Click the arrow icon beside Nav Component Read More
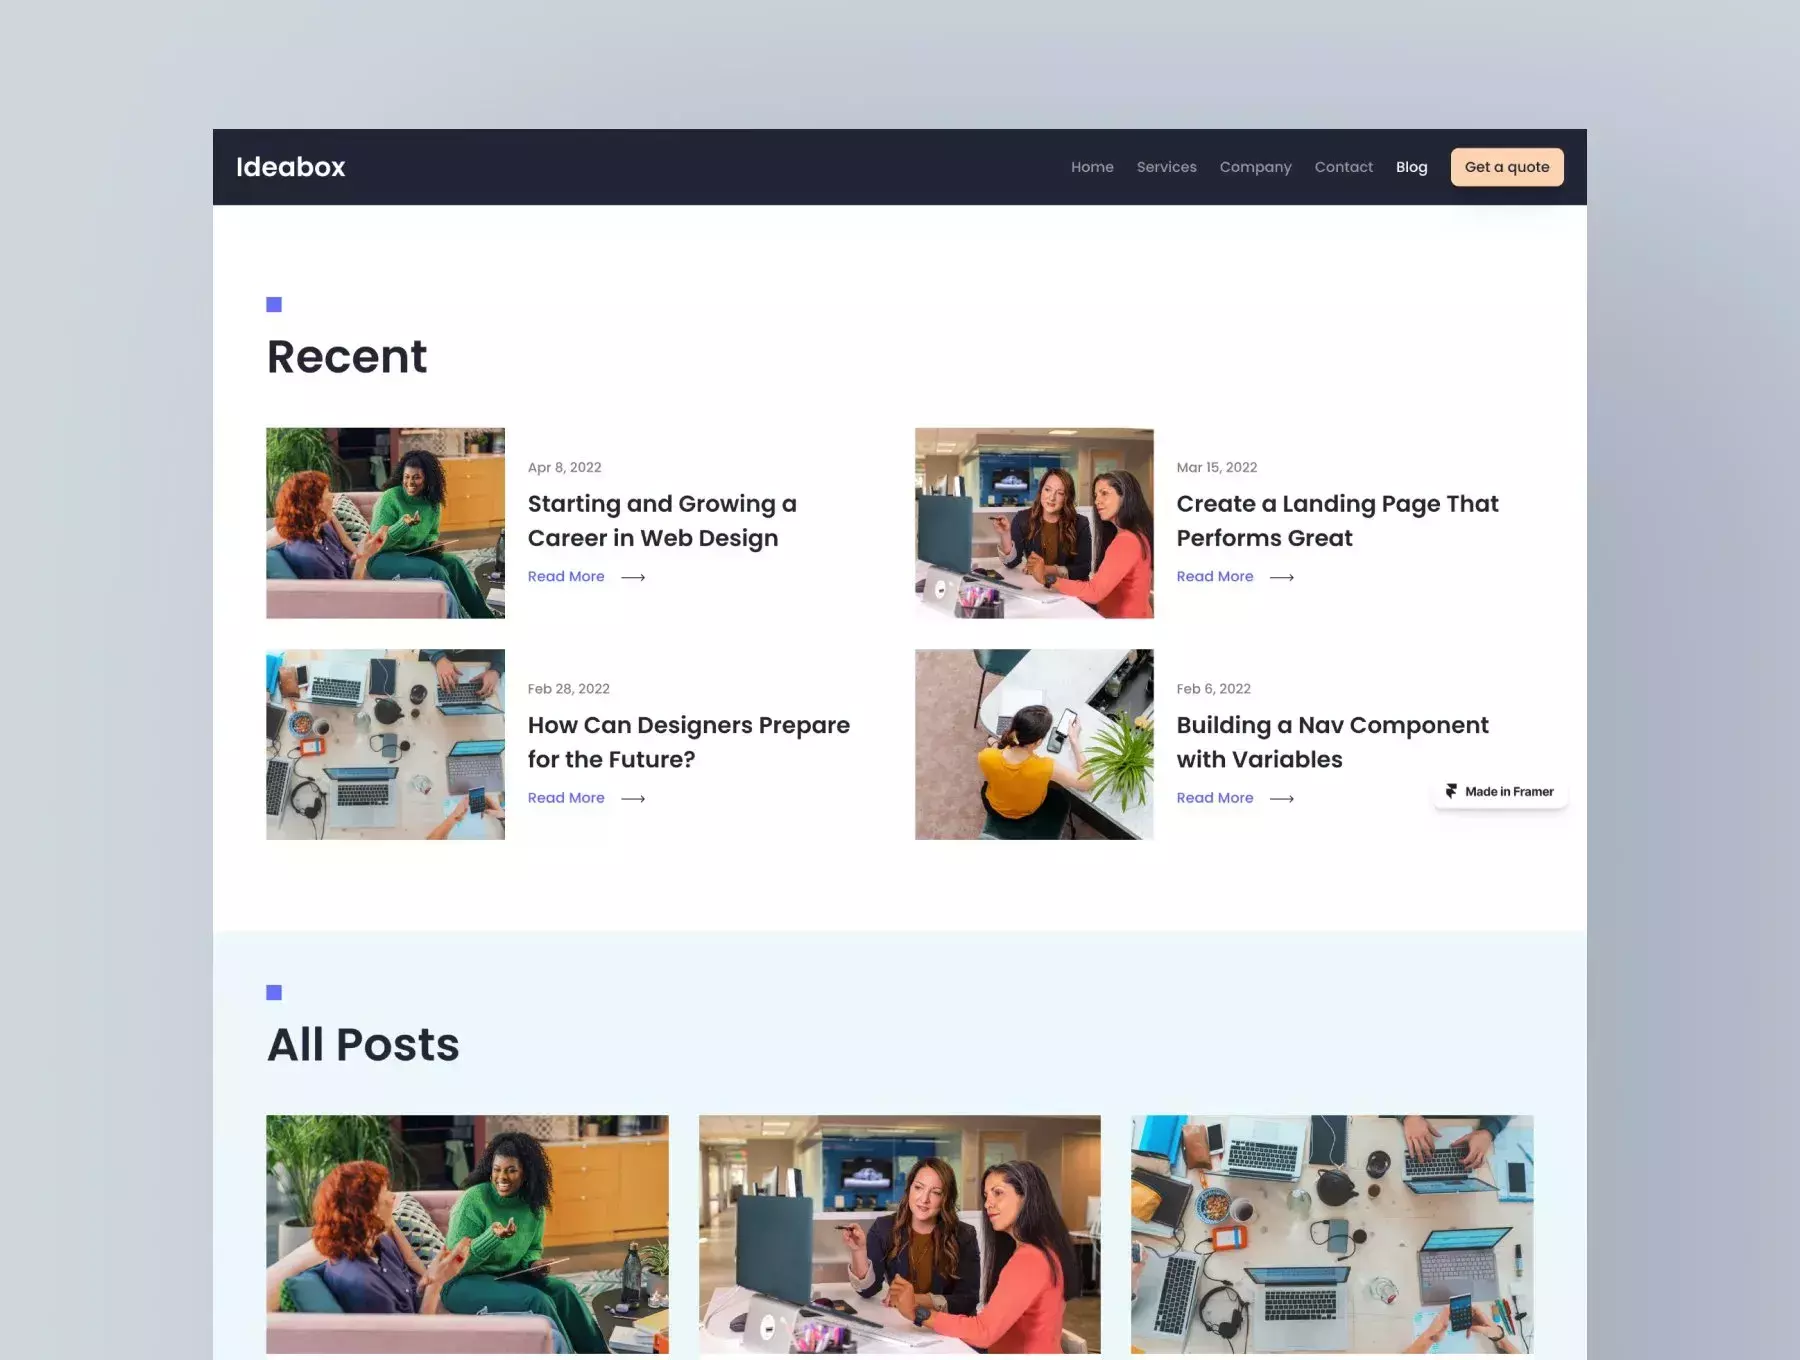The image size is (1800, 1360). point(1282,799)
